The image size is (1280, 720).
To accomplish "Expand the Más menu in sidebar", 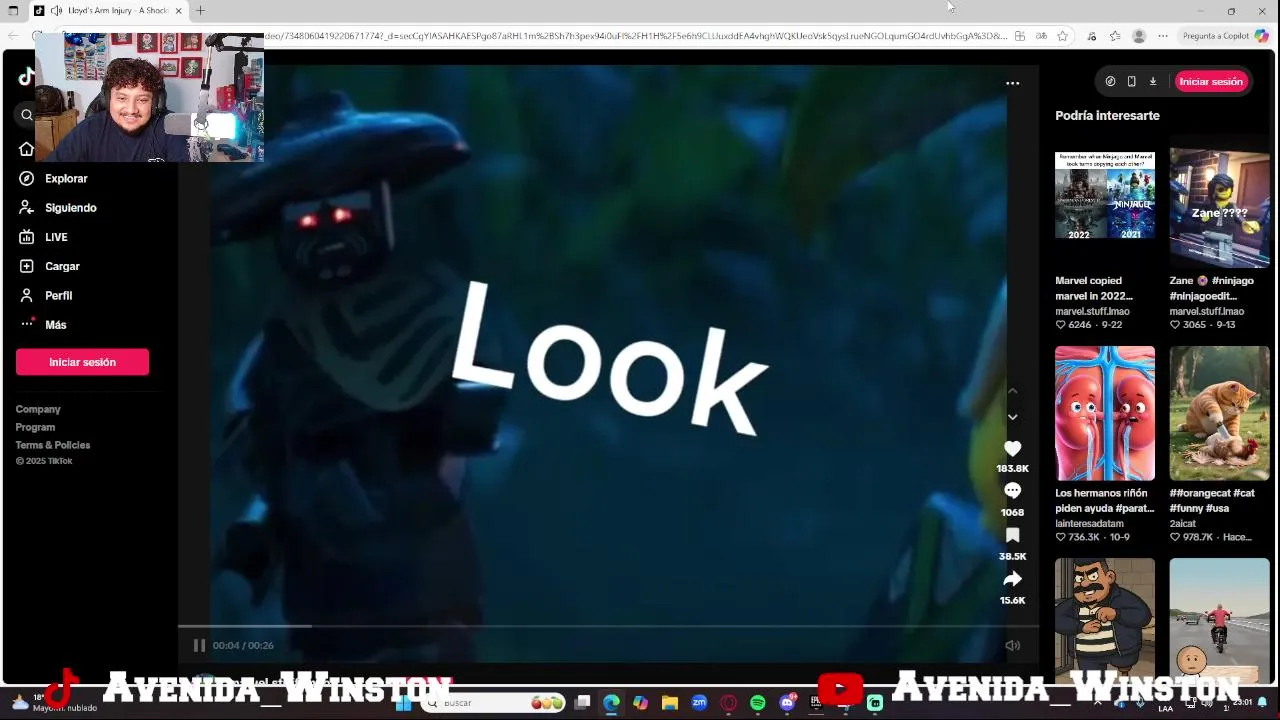I will pos(55,325).
